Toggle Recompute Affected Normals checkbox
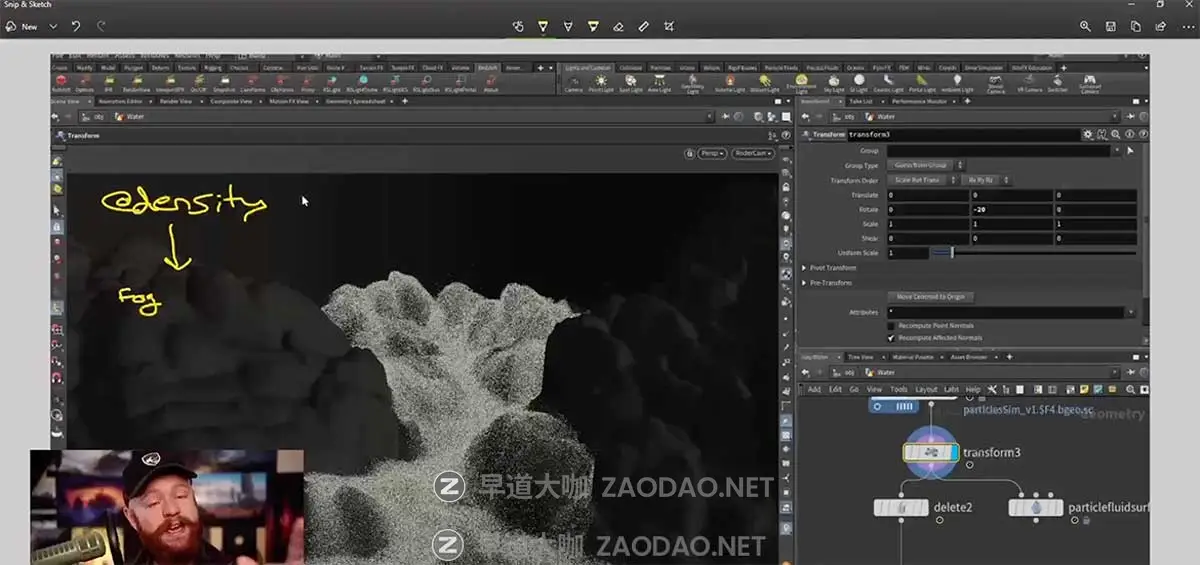1200x565 pixels. pos(891,338)
